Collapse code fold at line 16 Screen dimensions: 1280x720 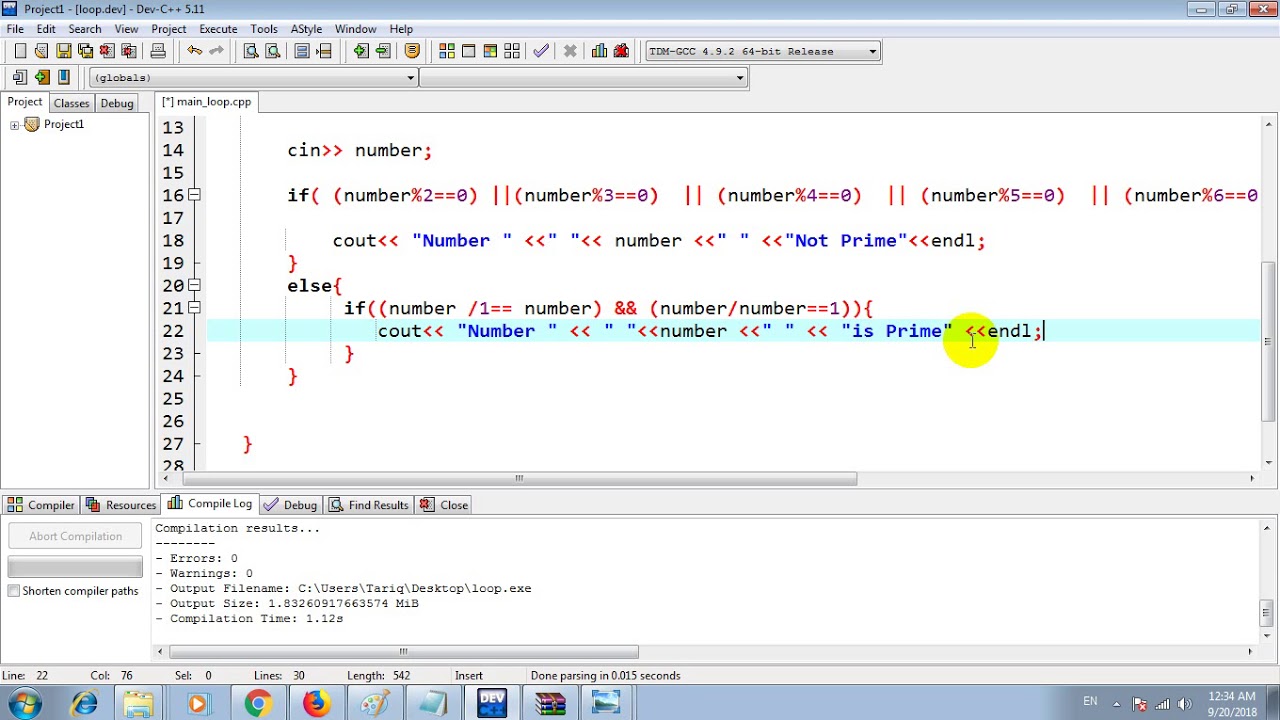point(194,195)
